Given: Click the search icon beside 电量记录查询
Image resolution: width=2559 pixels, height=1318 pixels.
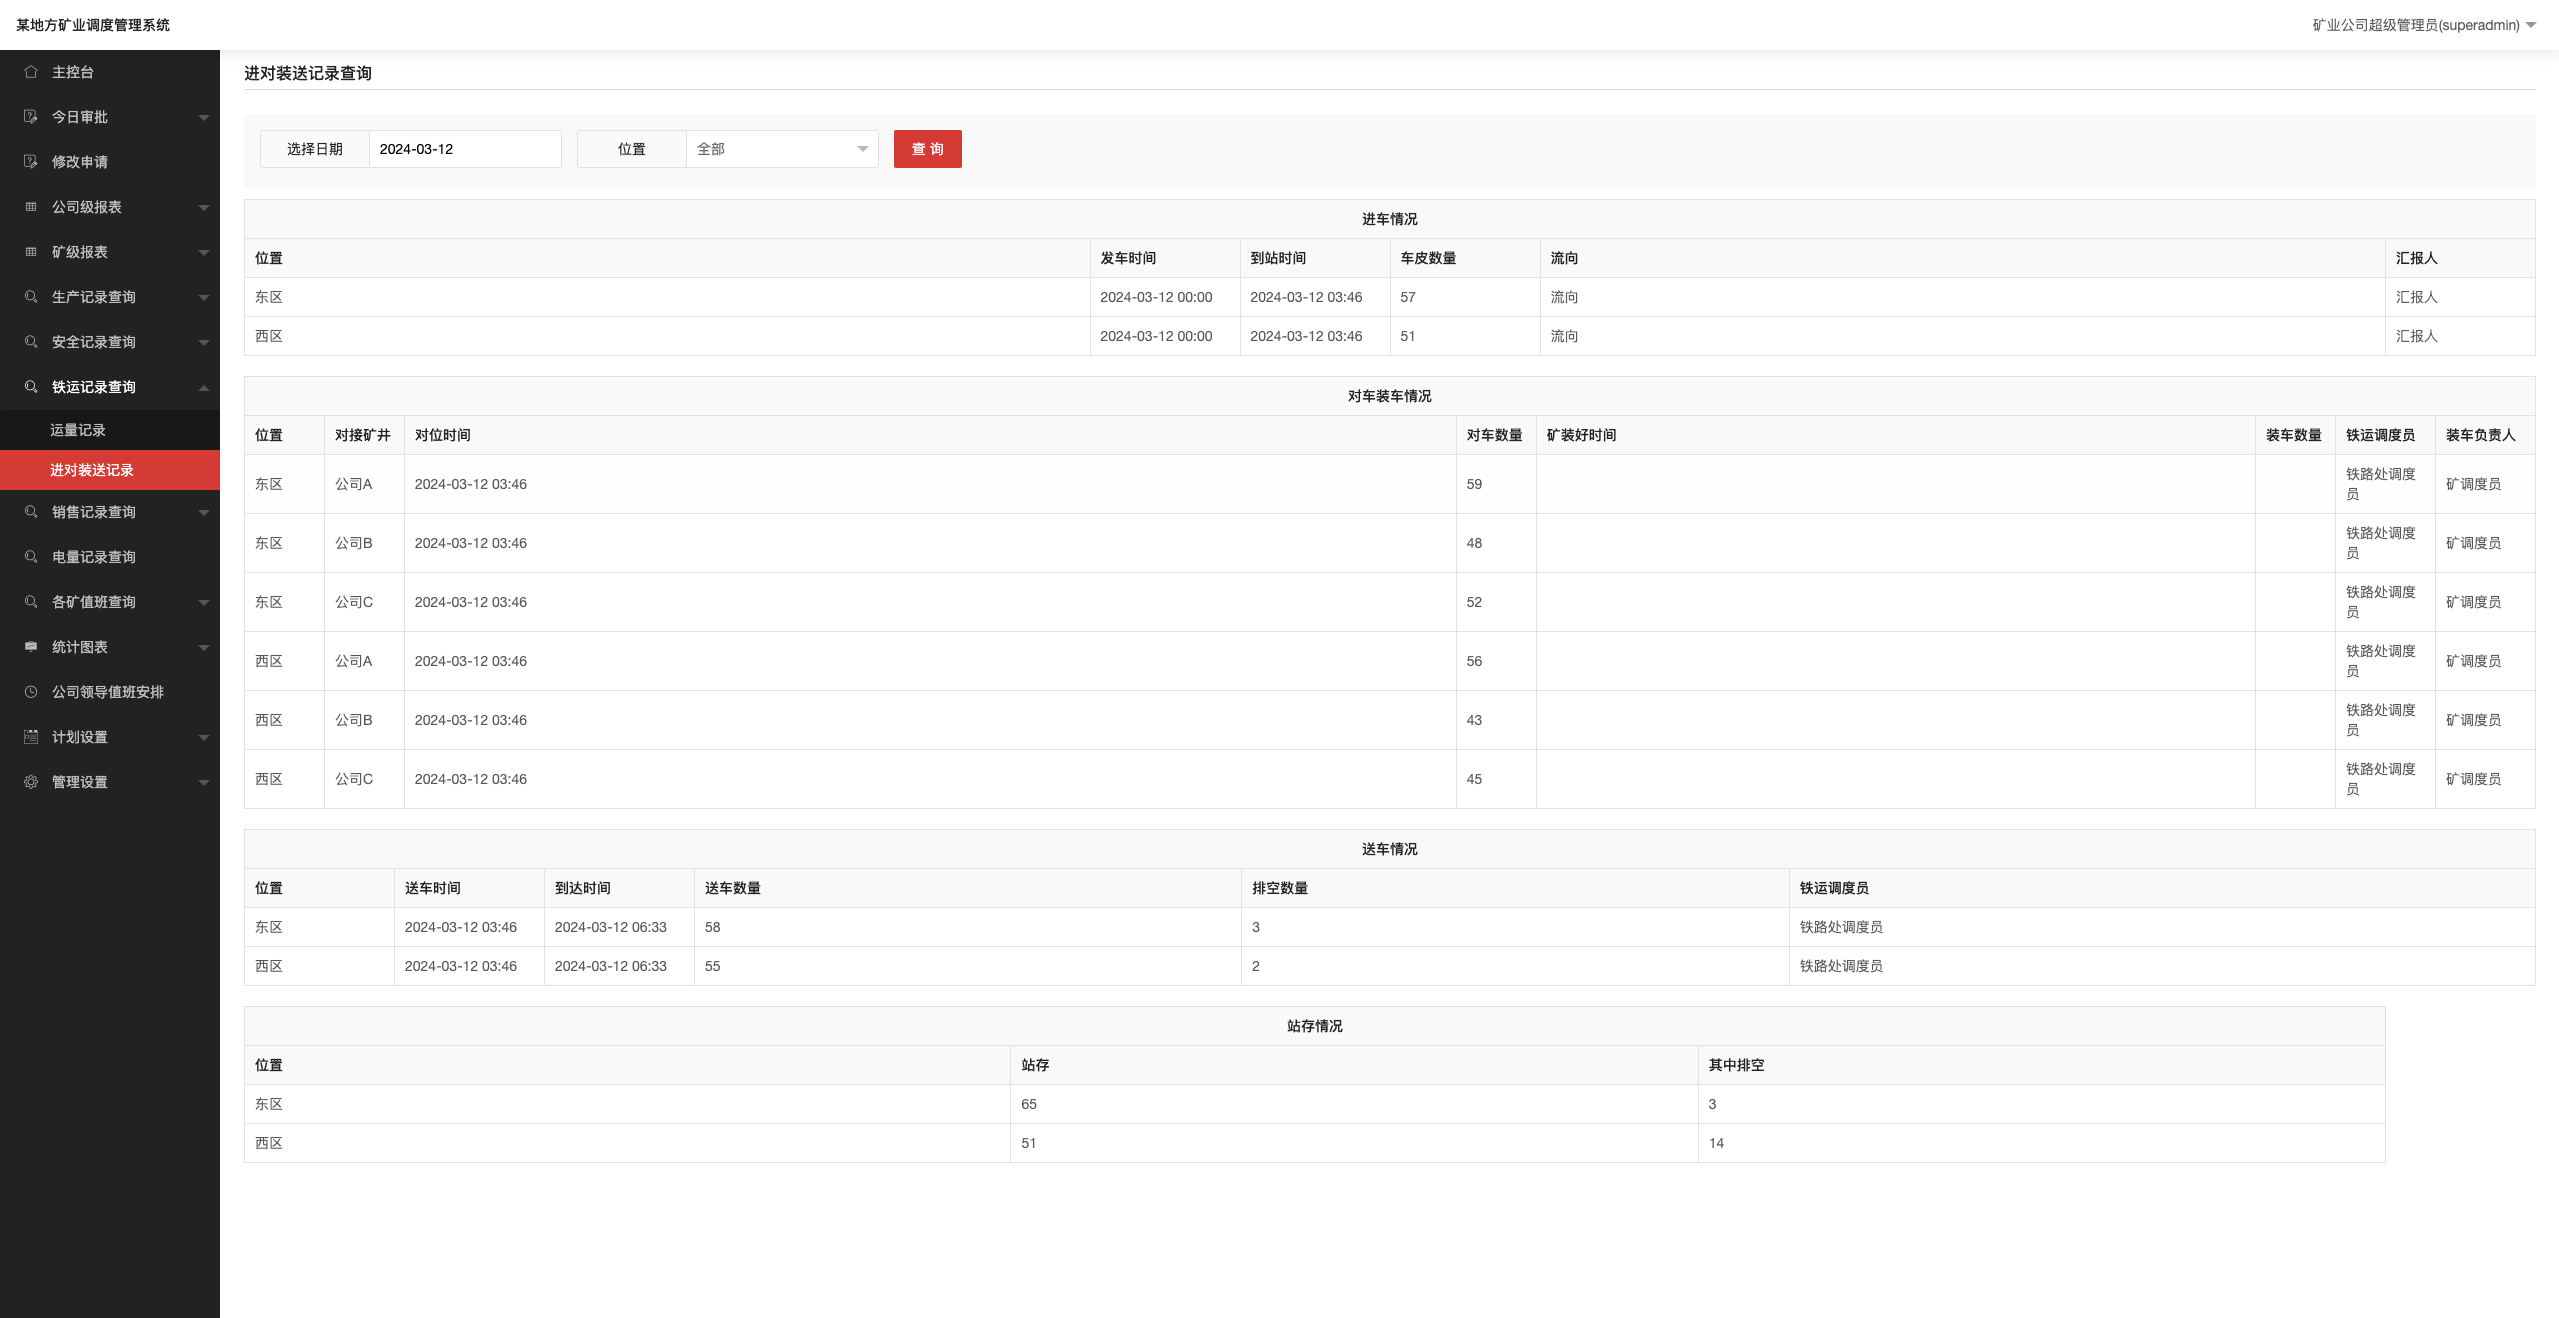Looking at the screenshot, I should tap(31, 557).
